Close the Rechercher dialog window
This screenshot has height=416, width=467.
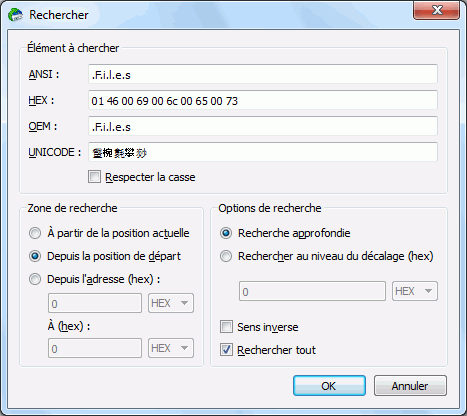(436, 10)
